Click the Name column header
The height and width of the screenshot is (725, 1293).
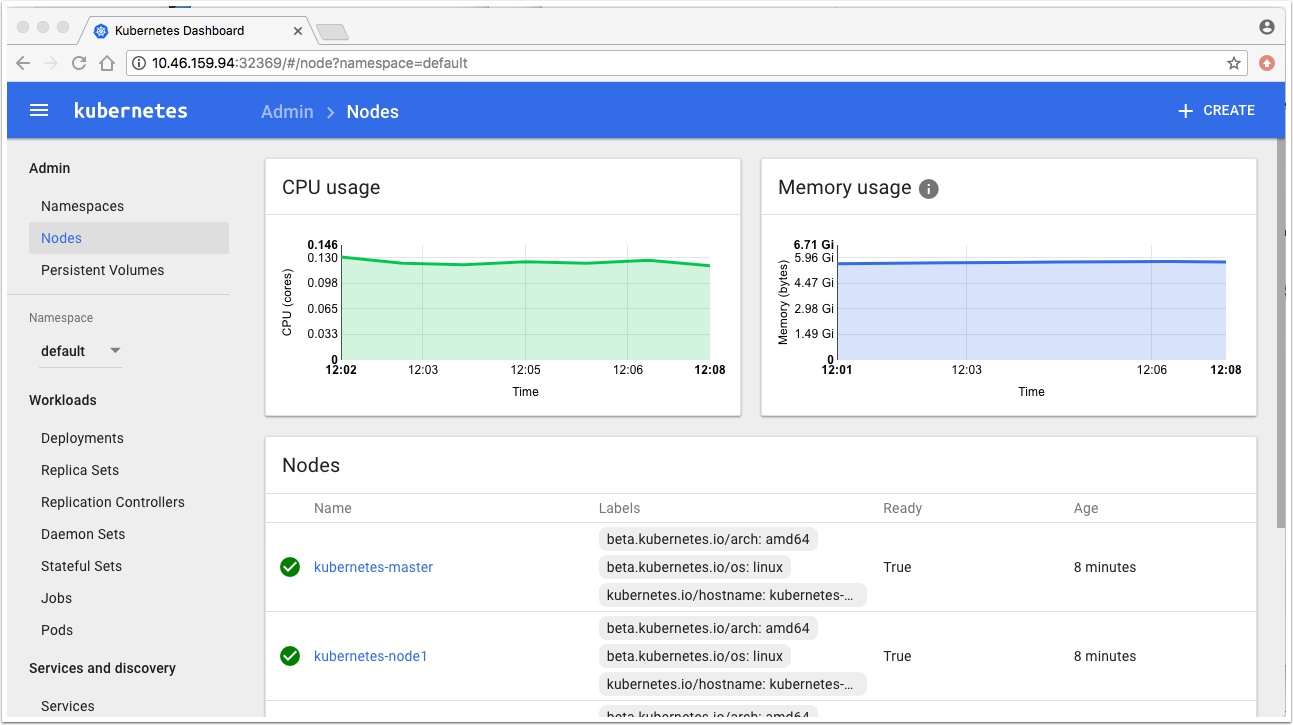[x=333, y=508]
